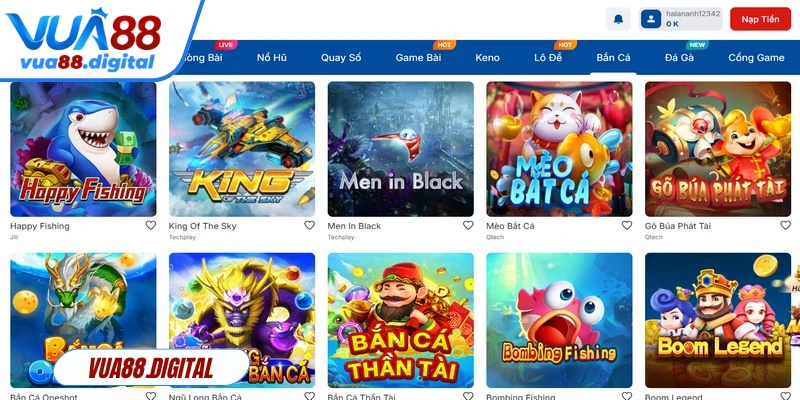
Task: Open the Cổng Game menu
Action: coord(756,58)
